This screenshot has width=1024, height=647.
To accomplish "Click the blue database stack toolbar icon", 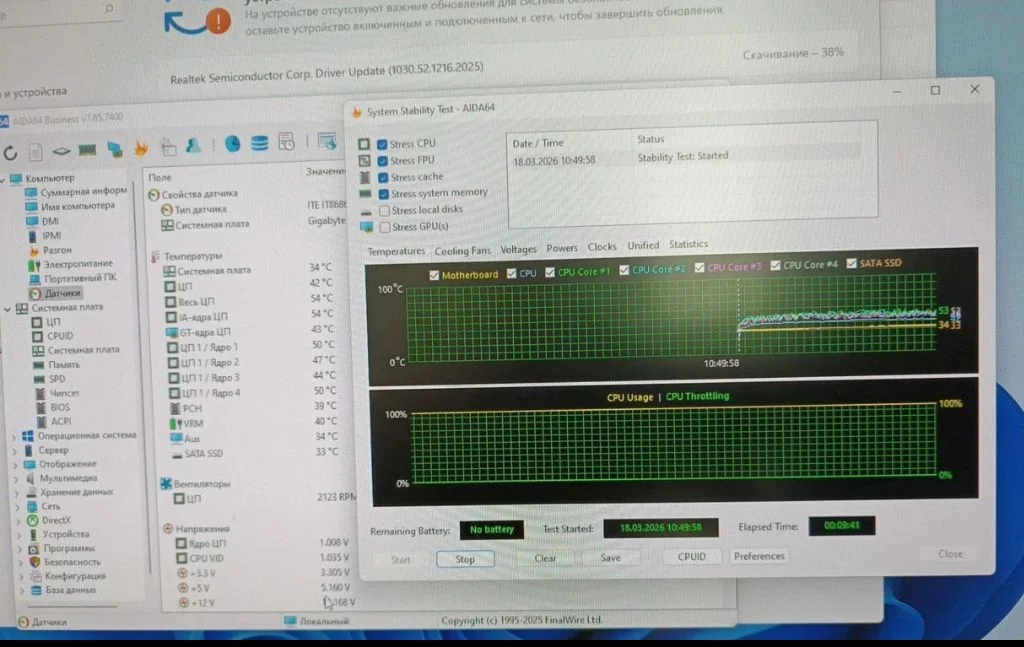I will click(259, 143).
